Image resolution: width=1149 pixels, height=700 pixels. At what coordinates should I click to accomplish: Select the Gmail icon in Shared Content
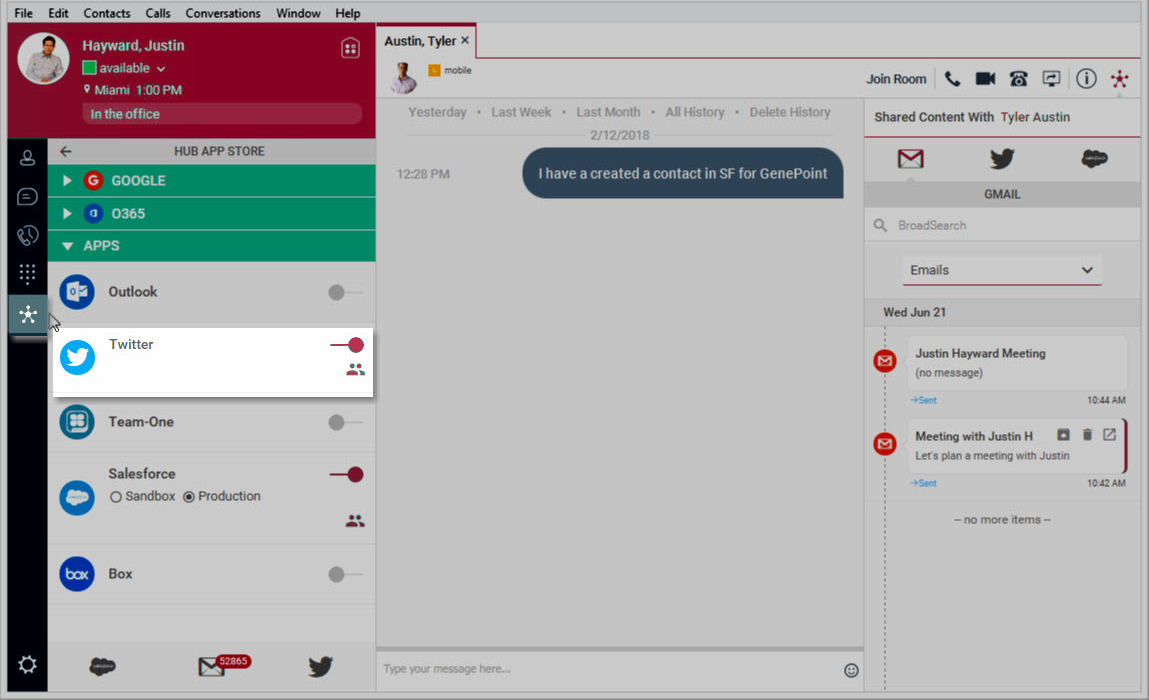tap(910, 158)
